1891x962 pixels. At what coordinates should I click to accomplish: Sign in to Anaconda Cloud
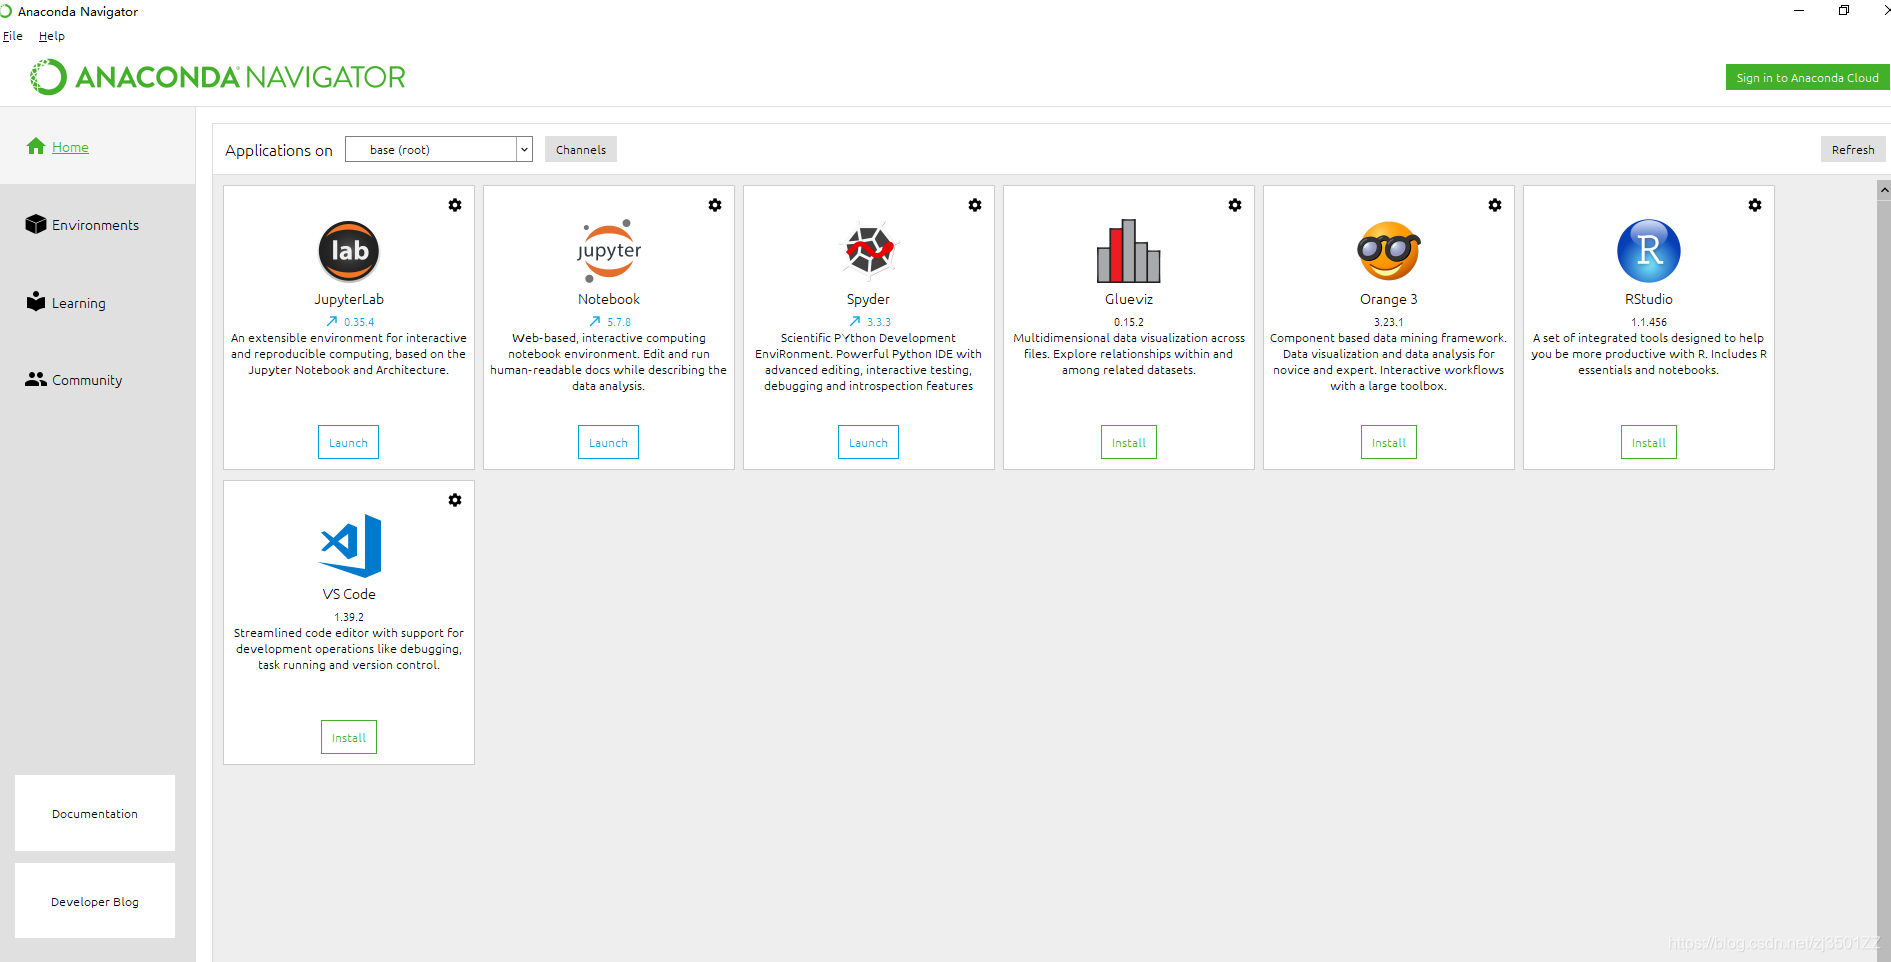tap(1807, 77)
